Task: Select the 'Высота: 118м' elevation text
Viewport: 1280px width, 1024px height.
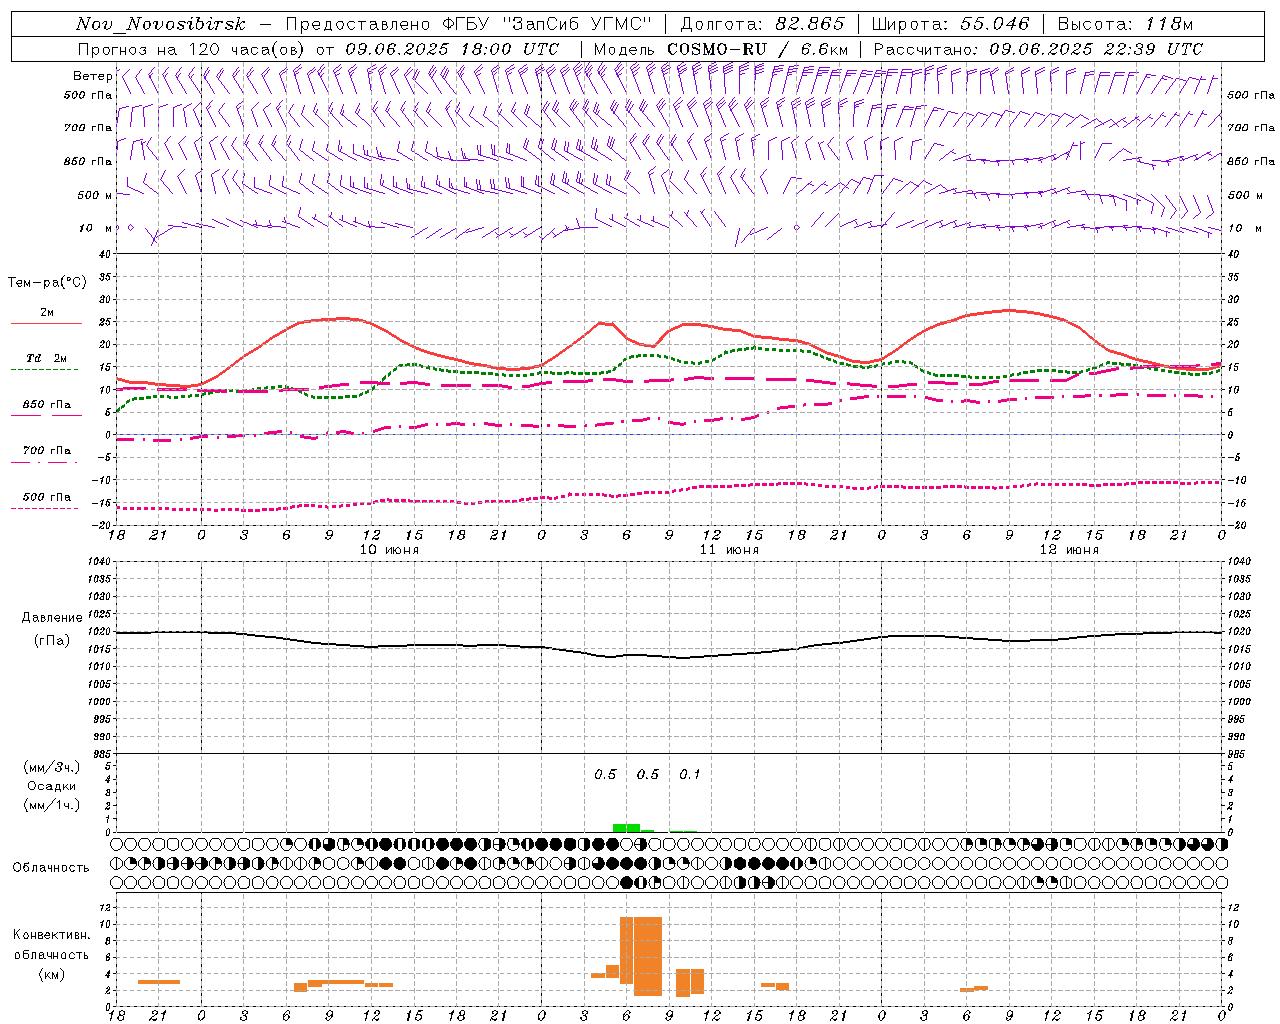Action: 1125,25
